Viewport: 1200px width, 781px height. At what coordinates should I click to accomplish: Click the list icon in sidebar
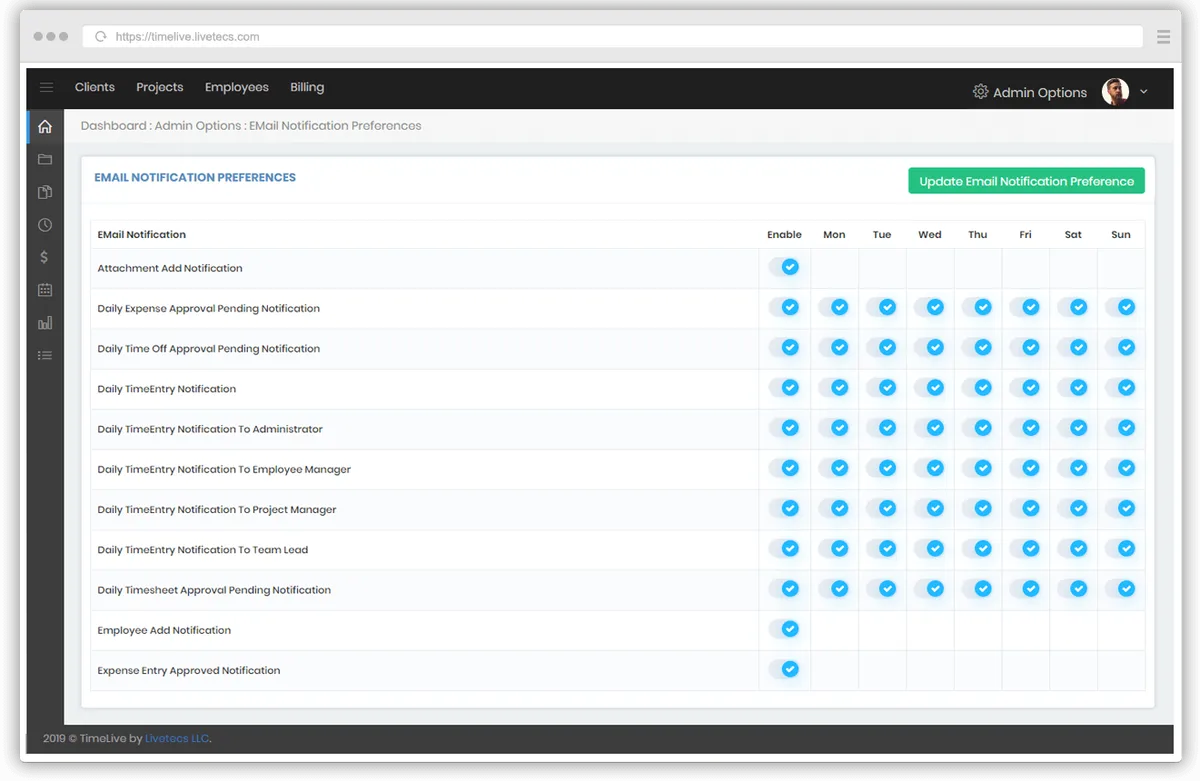pos(44,355)
